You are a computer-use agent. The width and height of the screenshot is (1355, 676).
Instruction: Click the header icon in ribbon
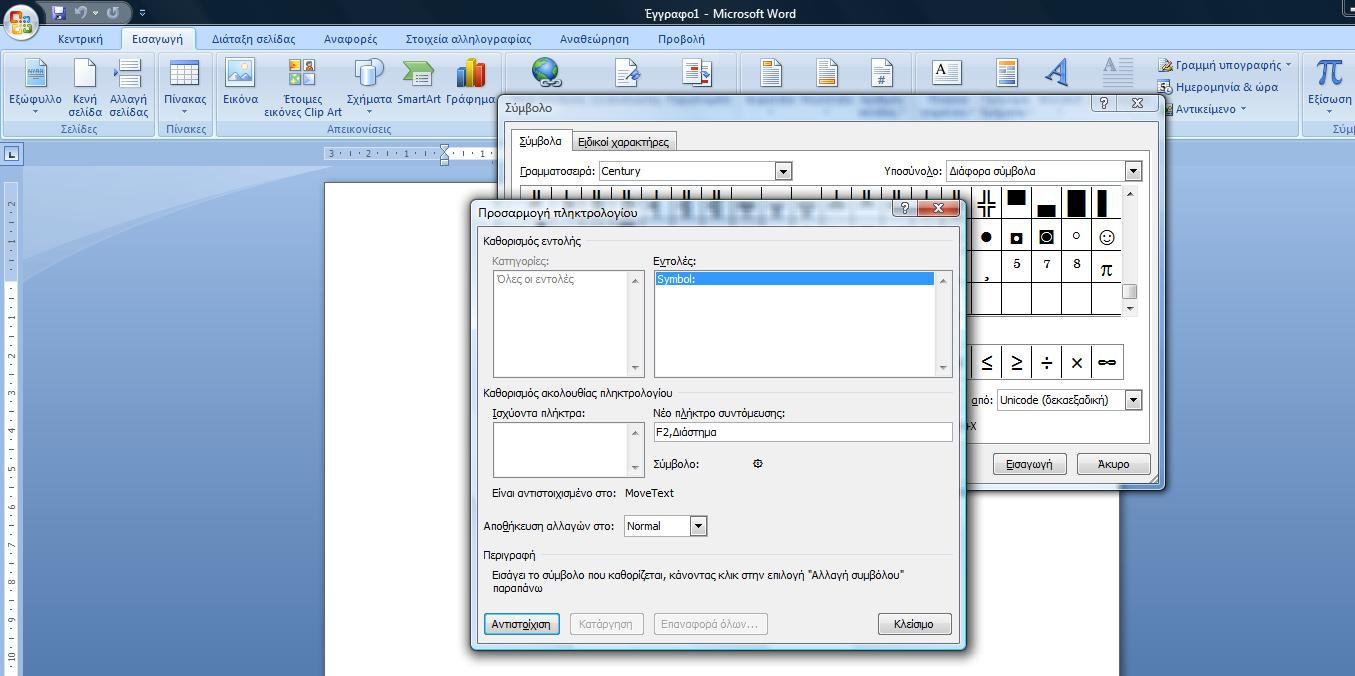point(771,73)
